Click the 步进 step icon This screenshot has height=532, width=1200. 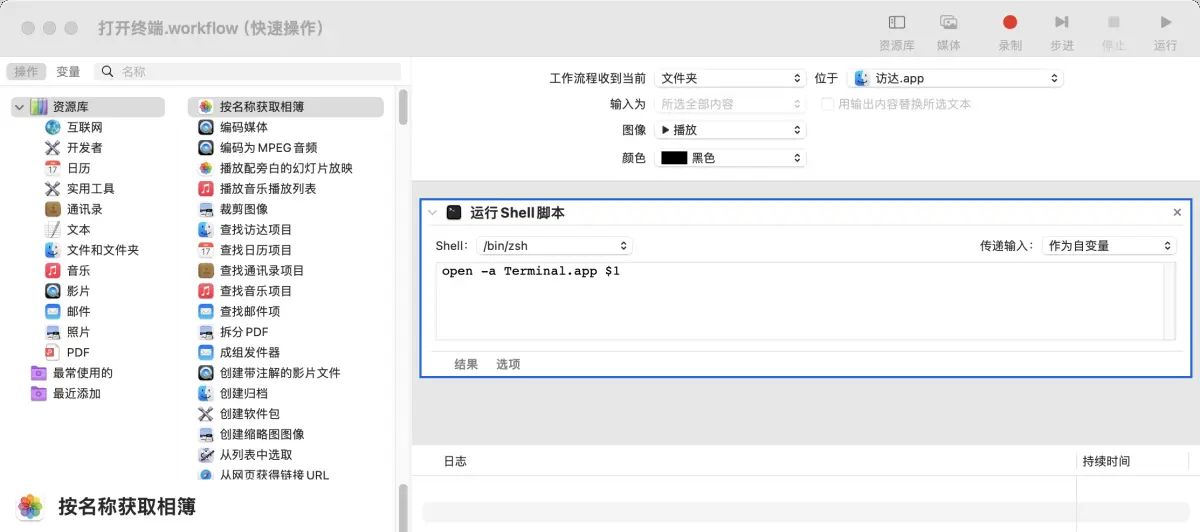coord(1061,23)
